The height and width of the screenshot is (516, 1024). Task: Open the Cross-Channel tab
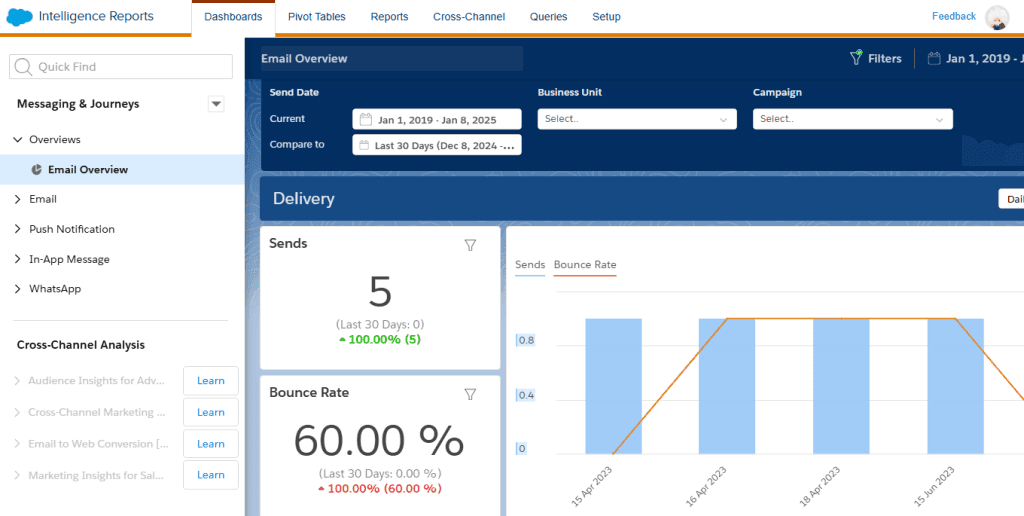coord(469,17)
